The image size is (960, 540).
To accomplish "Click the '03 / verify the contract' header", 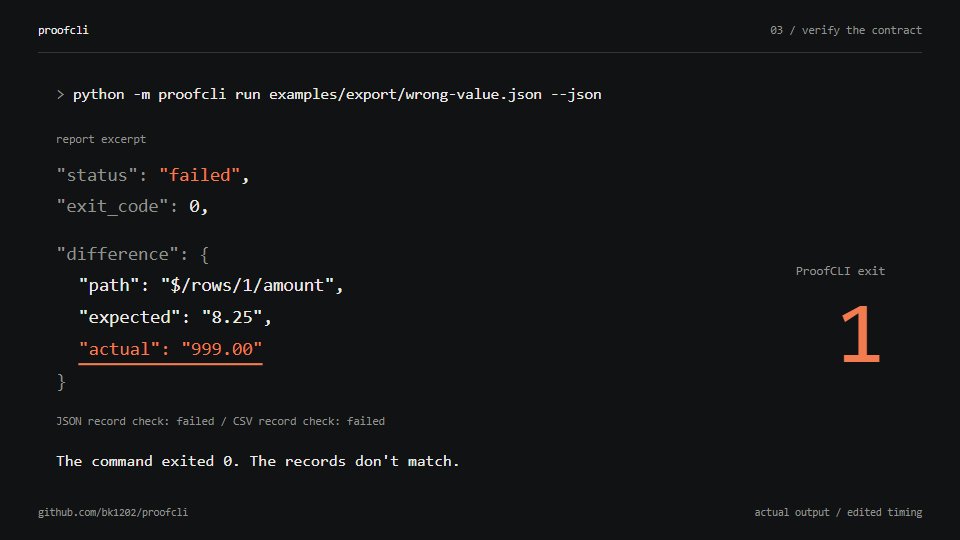I will pos(846,30).
